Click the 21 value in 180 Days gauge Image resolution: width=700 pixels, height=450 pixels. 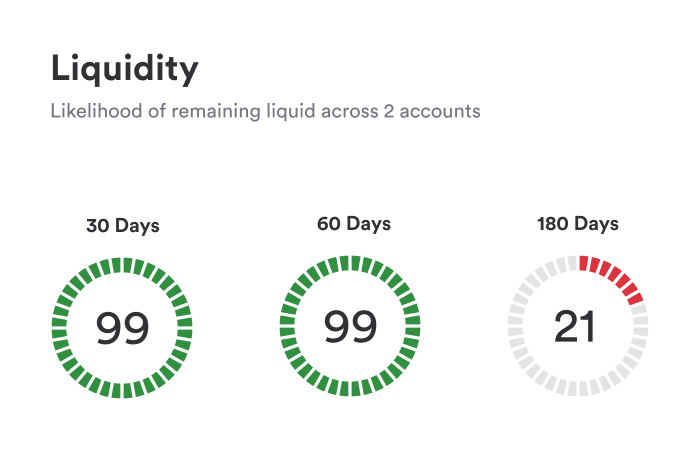(574, 328)
